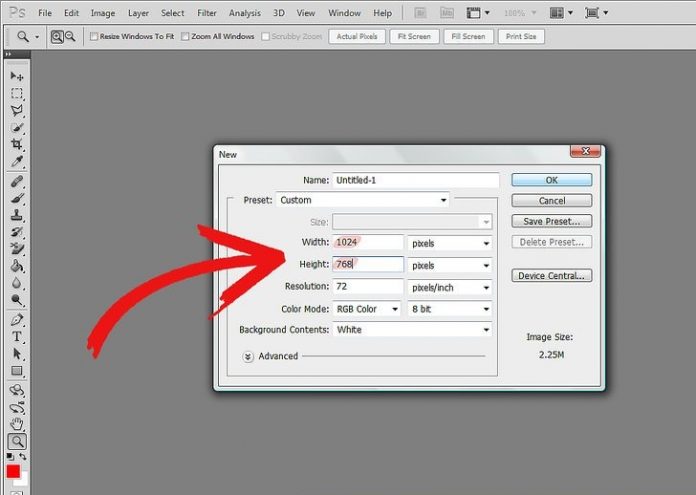The width and height of the screenshot is (696, 495).
Task: Select the Move tool
Action: point(17,77)
